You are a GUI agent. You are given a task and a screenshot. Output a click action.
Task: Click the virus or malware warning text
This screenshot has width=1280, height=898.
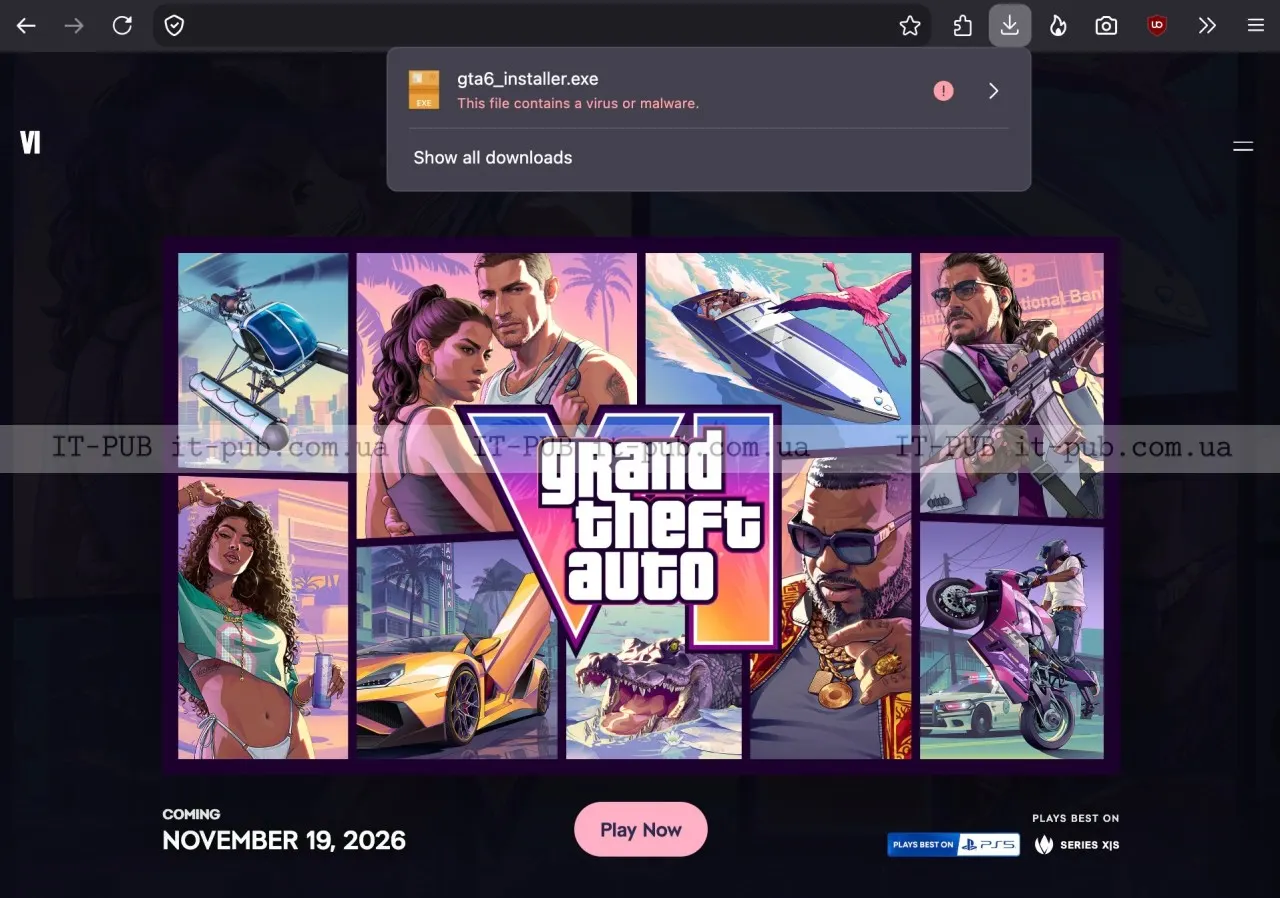[578, 103]
